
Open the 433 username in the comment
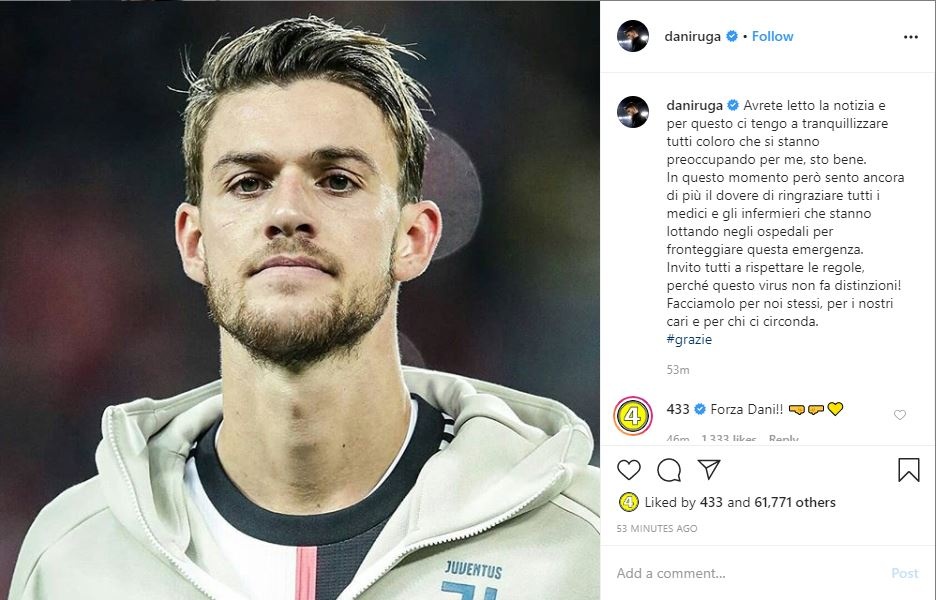(677, 409)
